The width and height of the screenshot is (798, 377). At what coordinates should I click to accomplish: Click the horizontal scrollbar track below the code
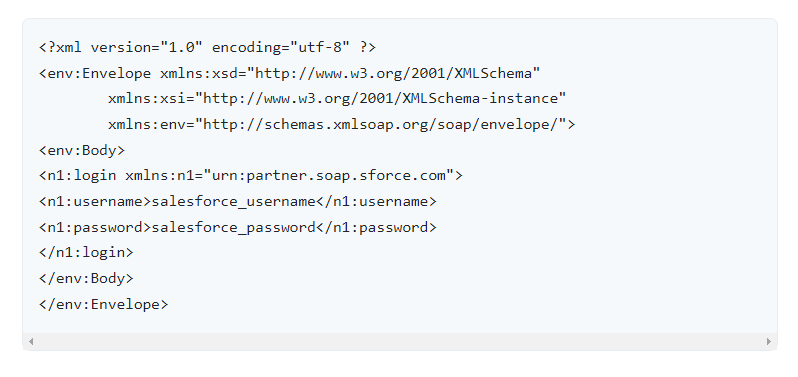[400, 341]
